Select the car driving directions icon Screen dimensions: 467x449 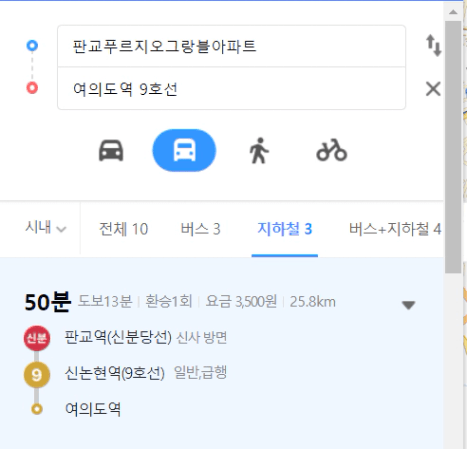point(111,150)
